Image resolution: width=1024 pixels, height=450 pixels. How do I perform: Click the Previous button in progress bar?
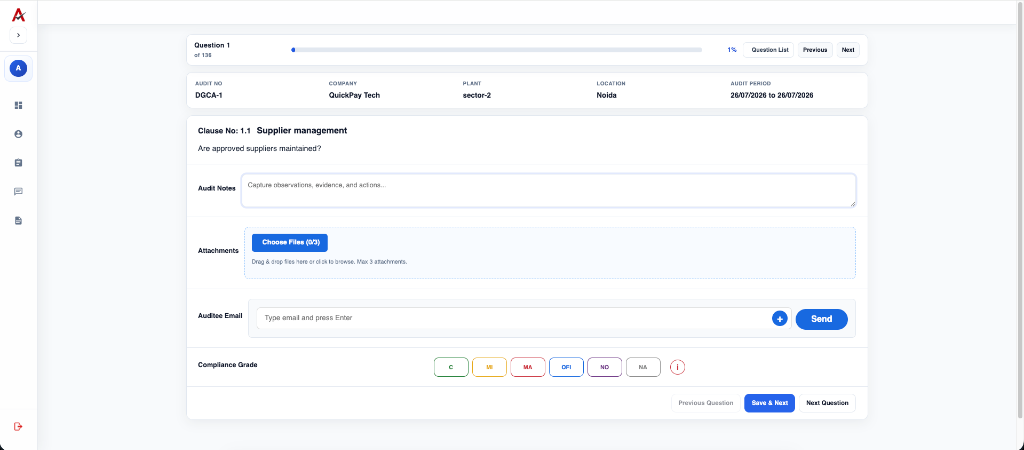tap(815, 50)
